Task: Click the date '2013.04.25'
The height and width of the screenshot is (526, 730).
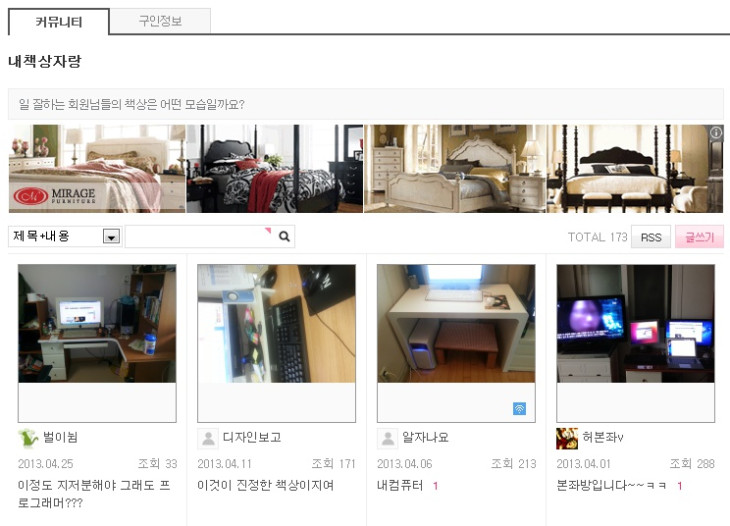Action: pos(46,464)
